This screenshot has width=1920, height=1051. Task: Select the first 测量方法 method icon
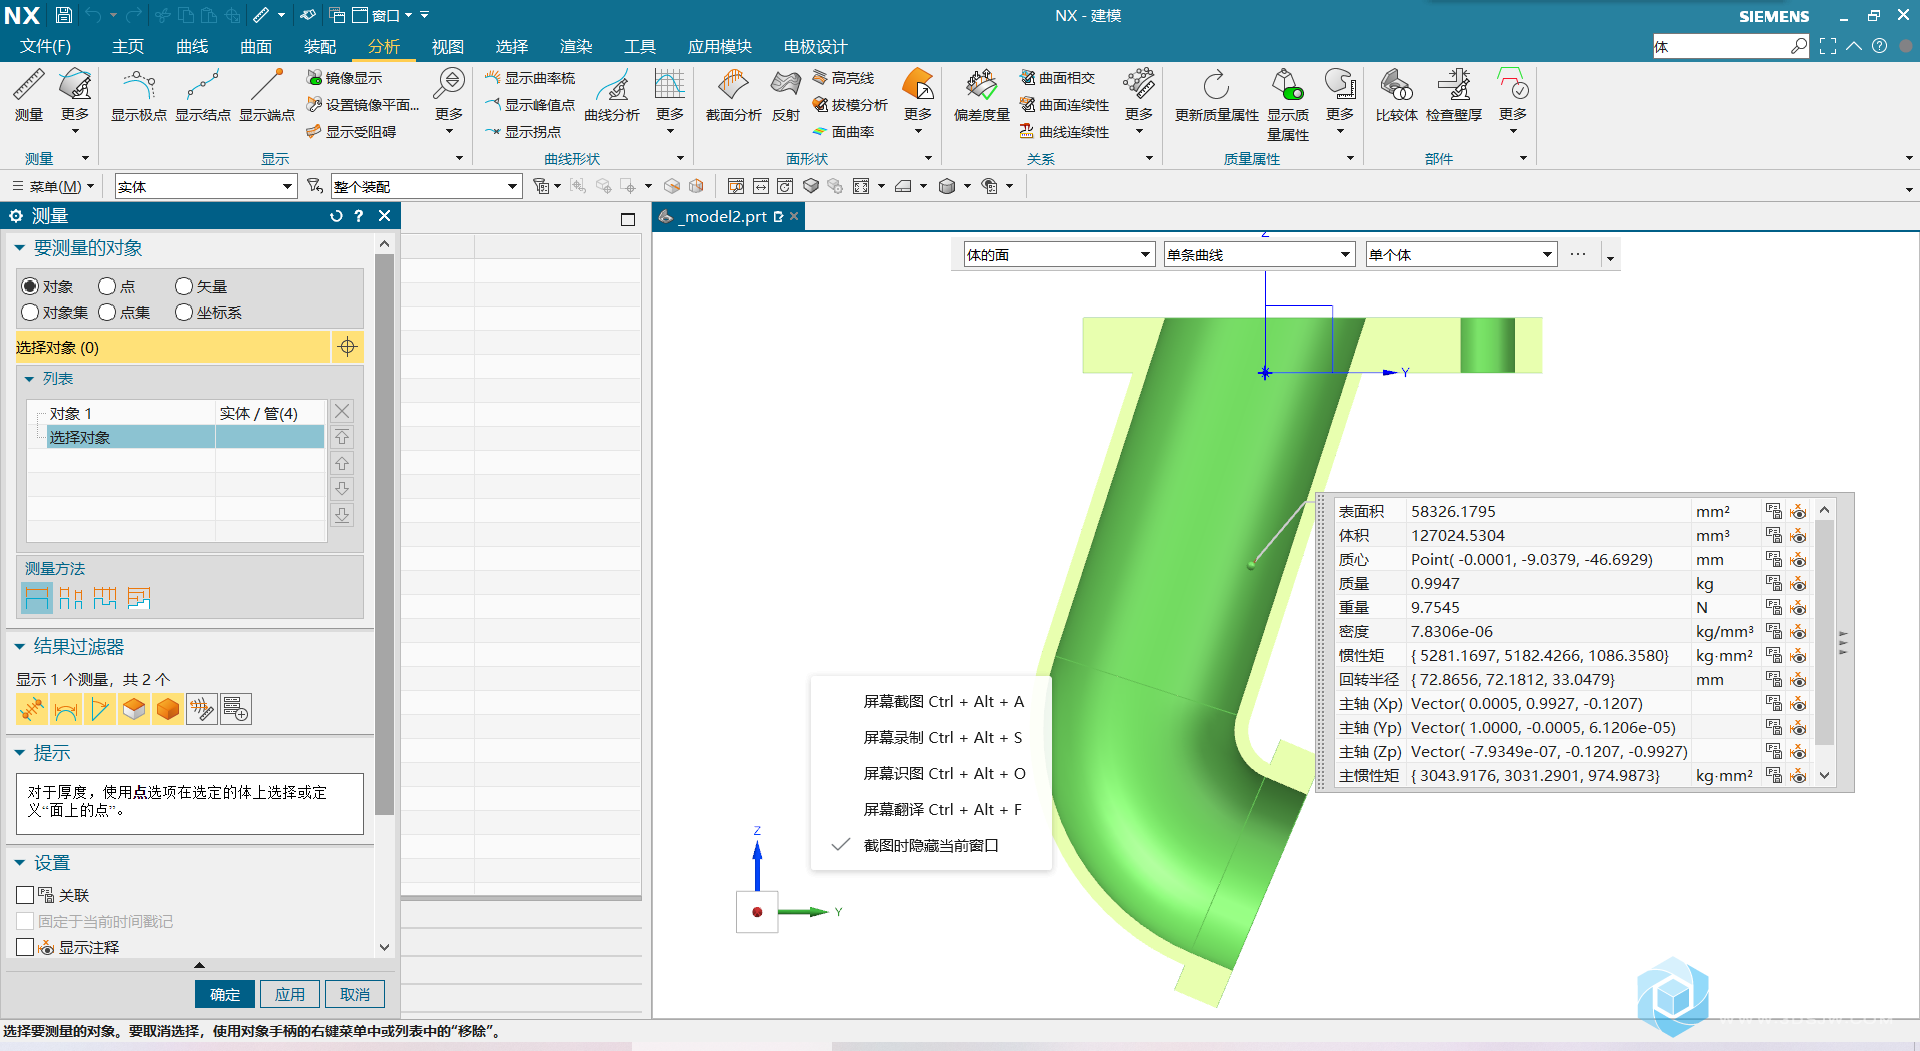tap(37, 598)
